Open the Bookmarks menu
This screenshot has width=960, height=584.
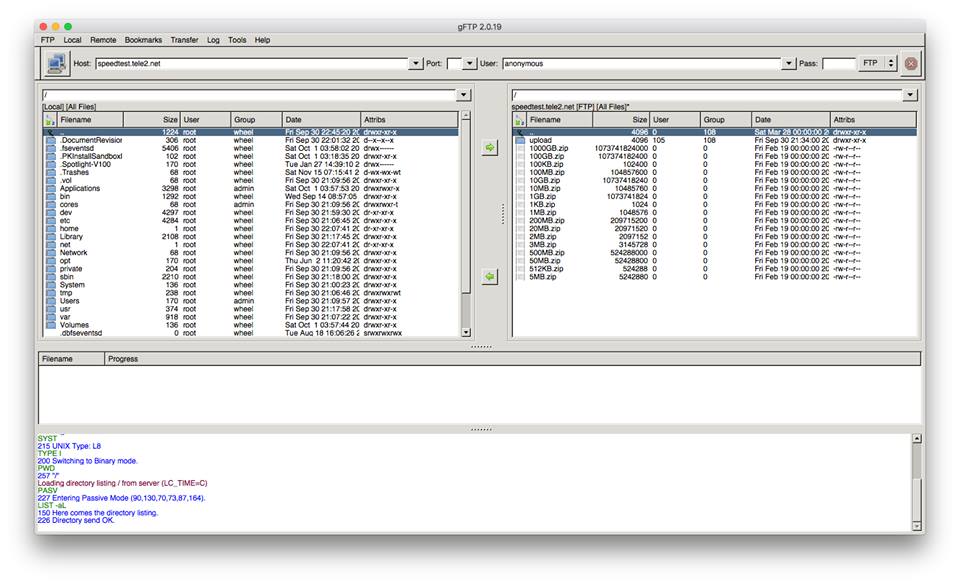coord(143,40)
